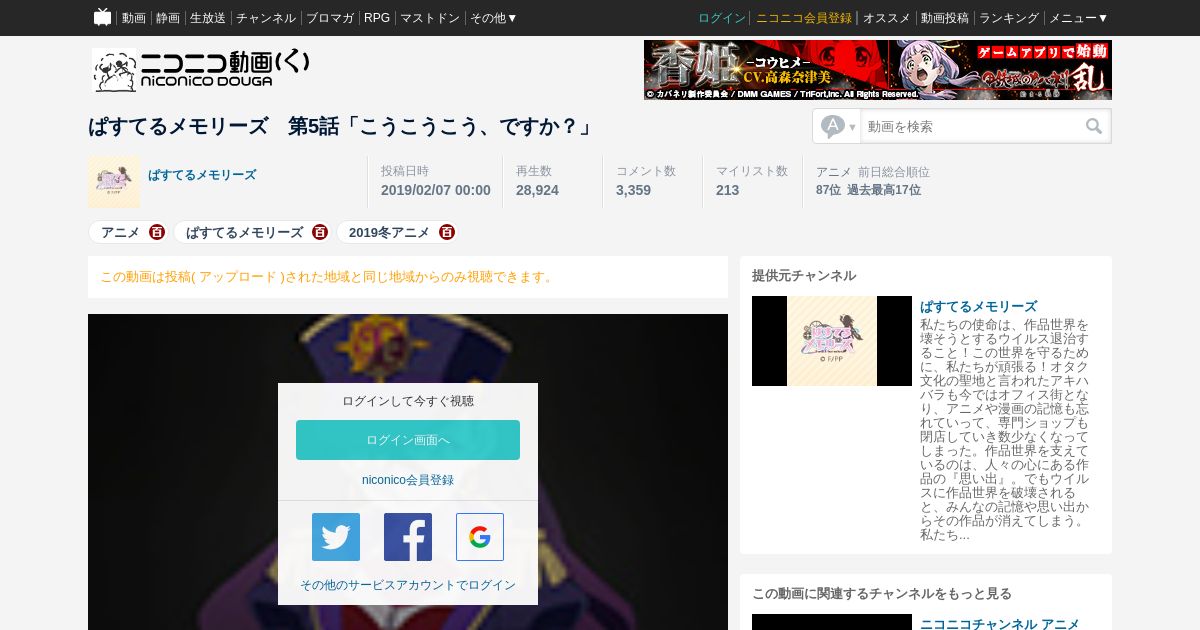Image resolution: width=1200 pixels, height=630 pixels.
Task: Click the Niconico TV icon in top bar
Action: (102, 17)
